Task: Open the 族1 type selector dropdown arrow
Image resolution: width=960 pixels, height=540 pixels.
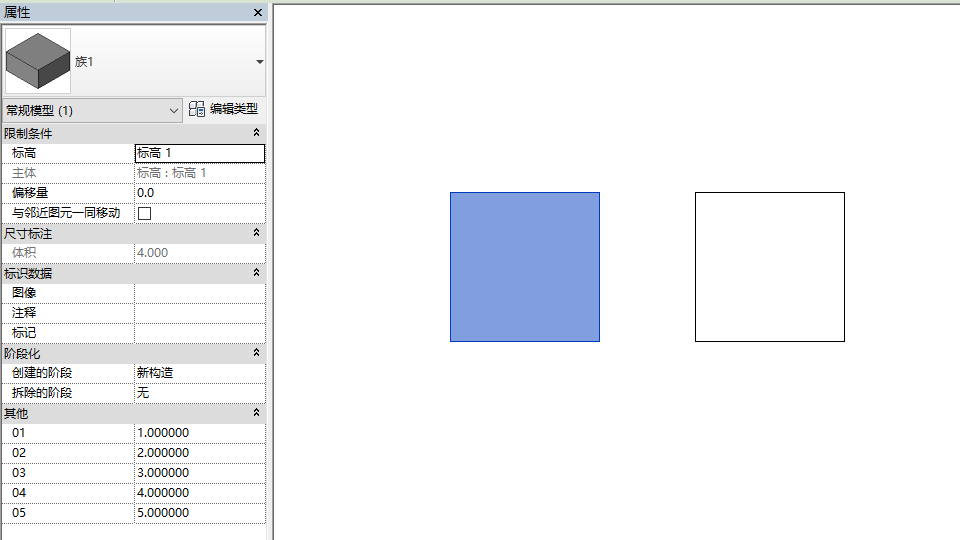Action: [x=260, y=62]
